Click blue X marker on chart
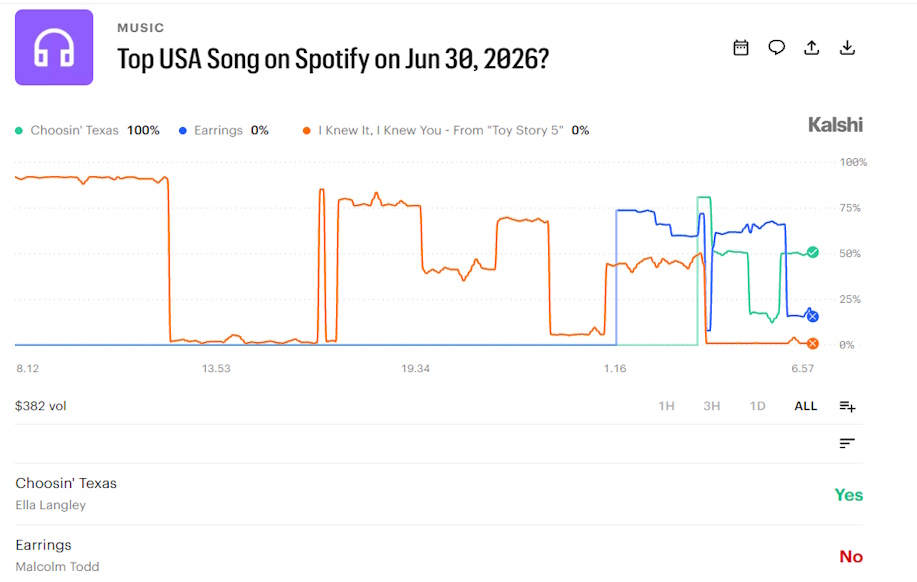This screenshot has height=582, width=917. pyautogui.click(x=812, y=316)
